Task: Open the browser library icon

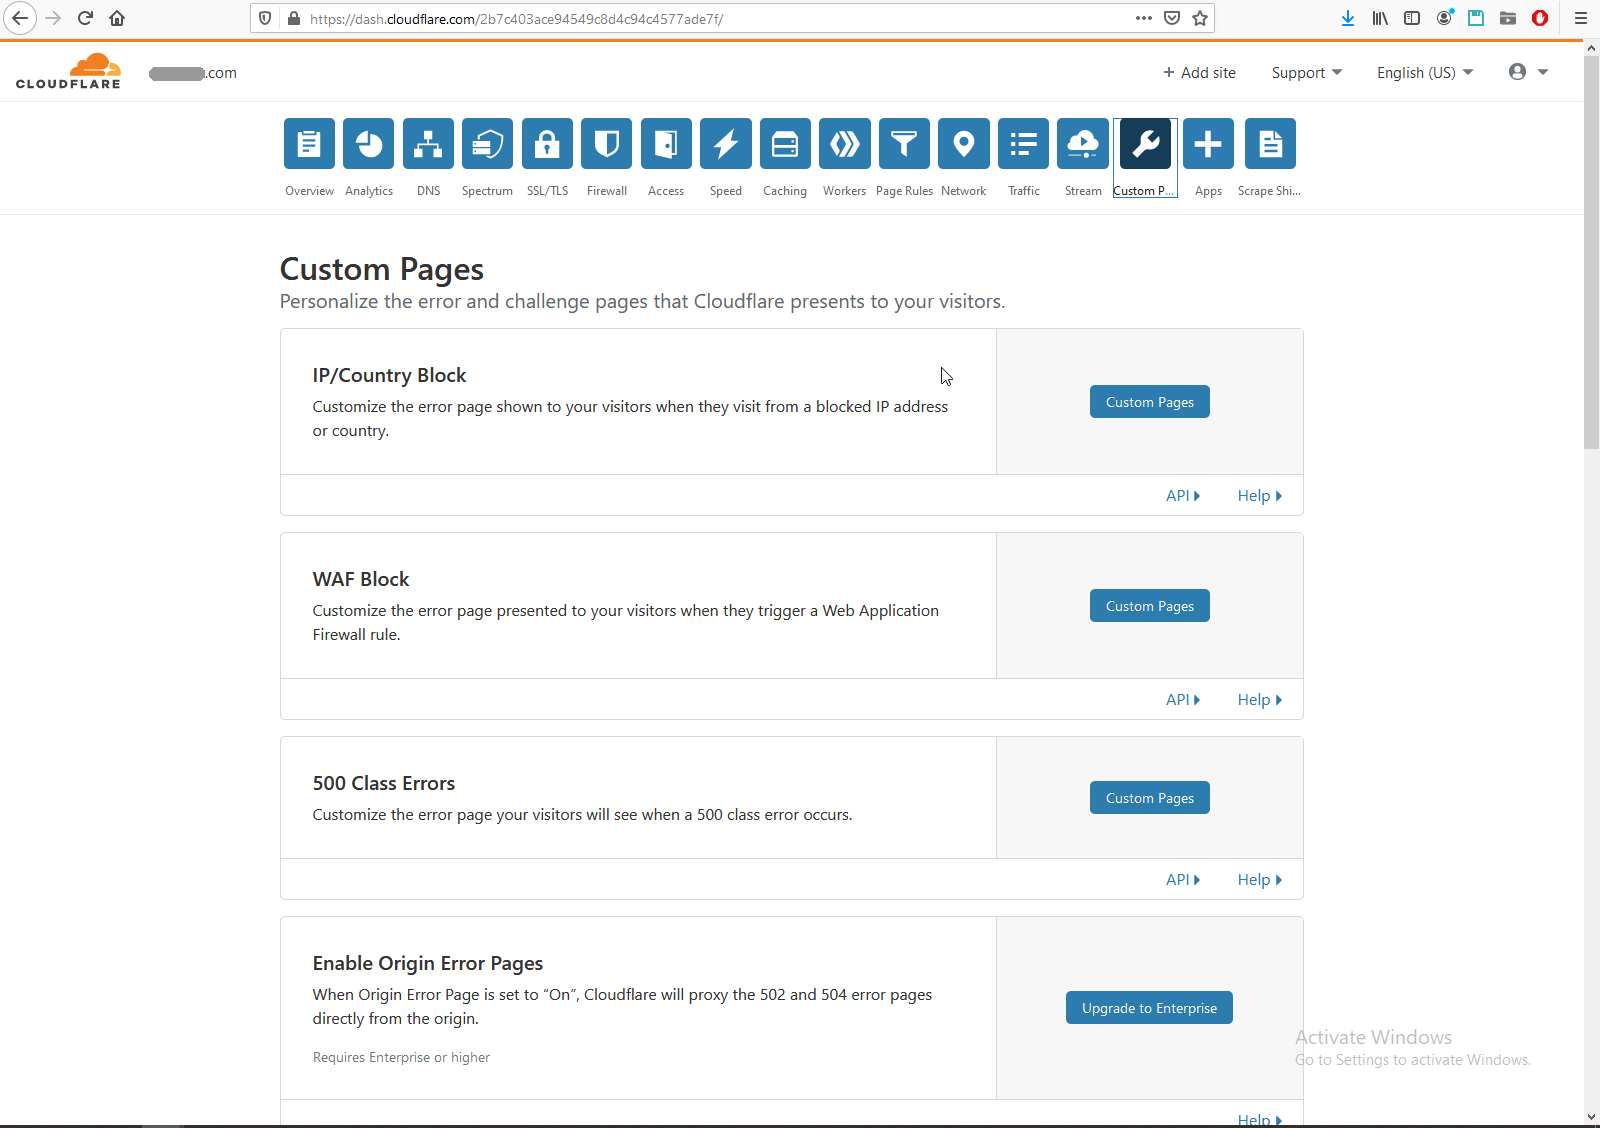Action: [1380, 18]
